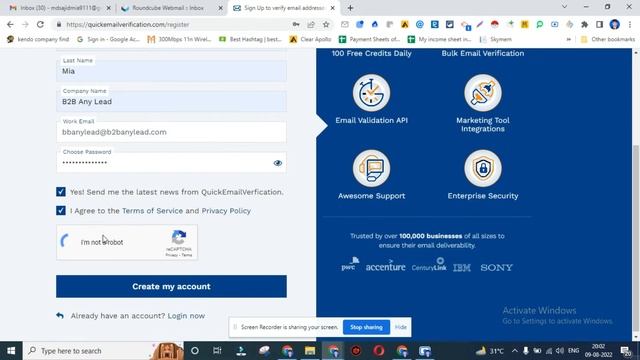Edit the Last Name field
The width and height of the screenshot is (640, 360).
coord(171,71)
